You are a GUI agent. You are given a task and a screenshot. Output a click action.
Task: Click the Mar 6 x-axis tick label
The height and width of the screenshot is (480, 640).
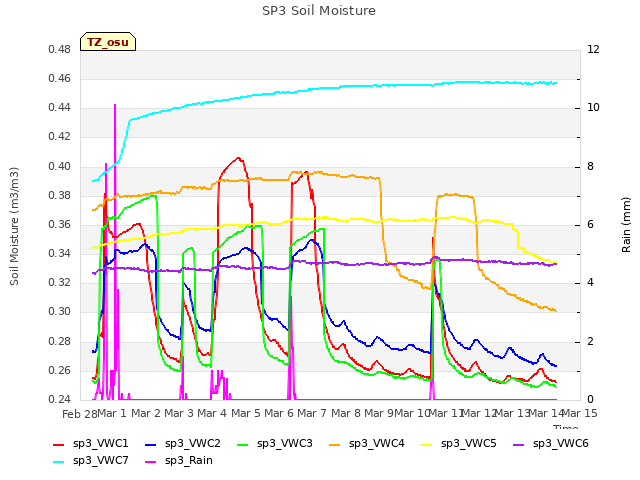(x=279, y=413)
